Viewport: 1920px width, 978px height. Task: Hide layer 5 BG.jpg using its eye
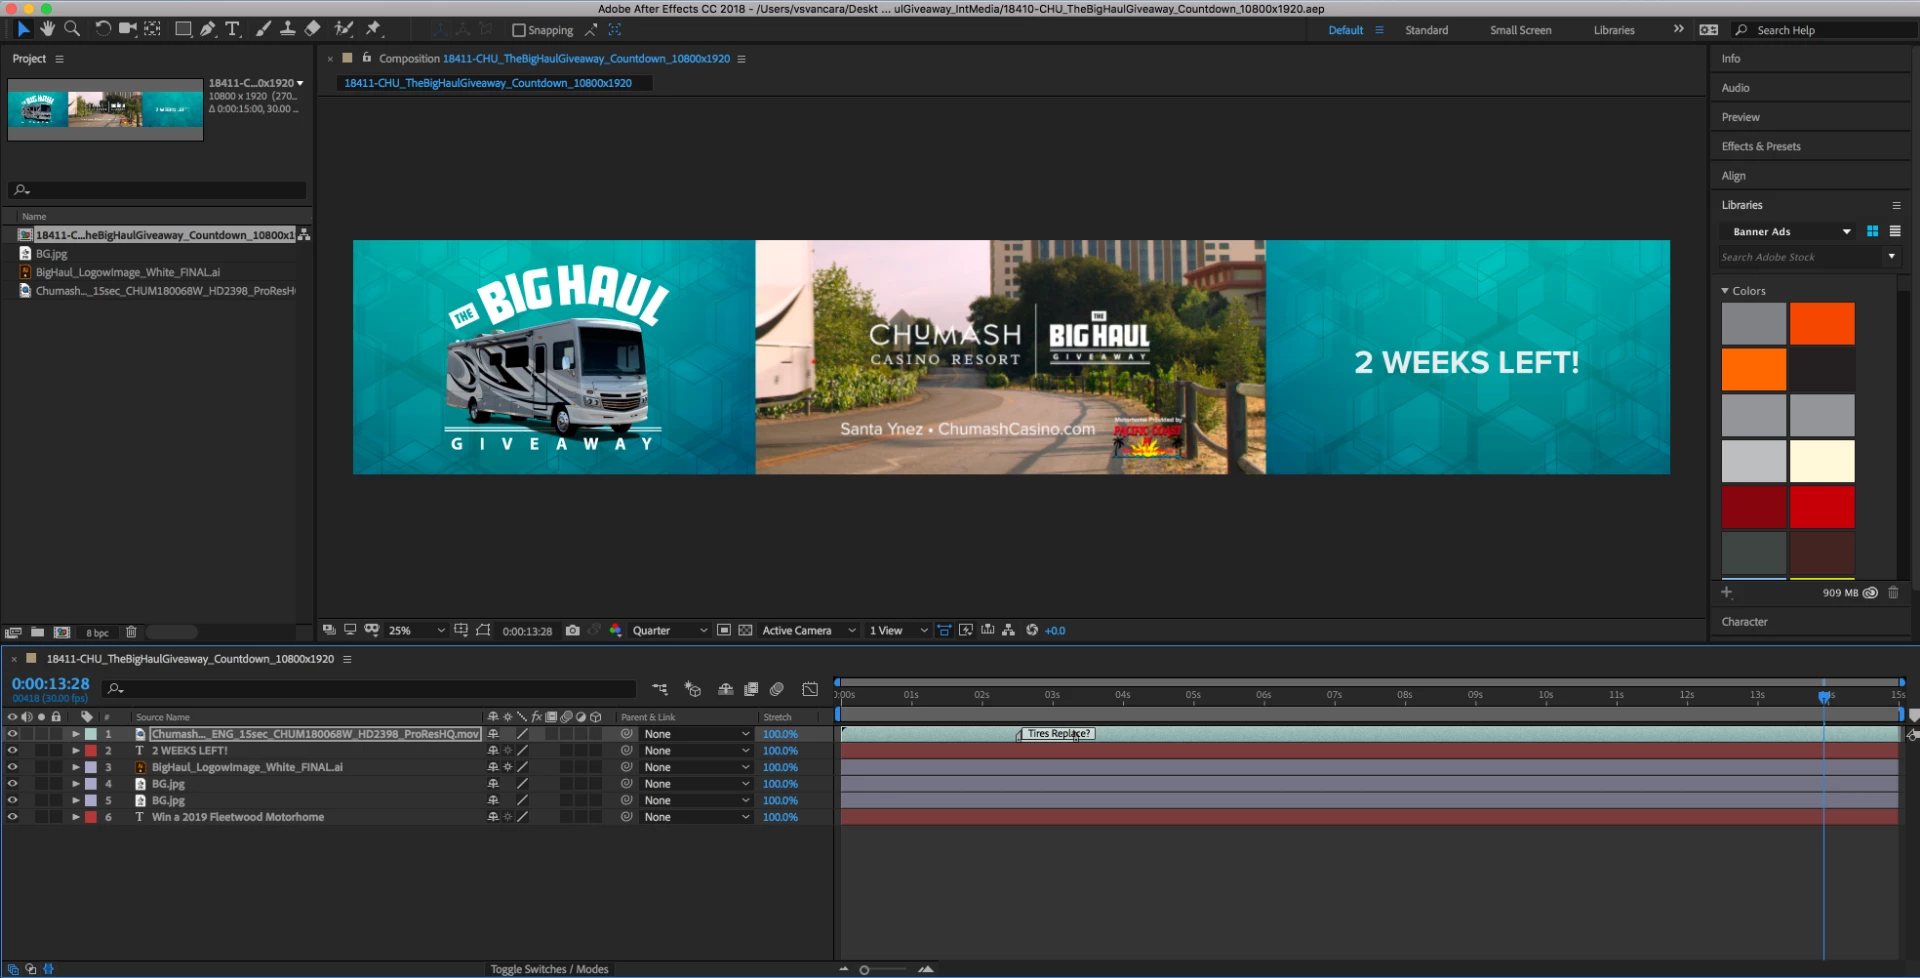12,800
